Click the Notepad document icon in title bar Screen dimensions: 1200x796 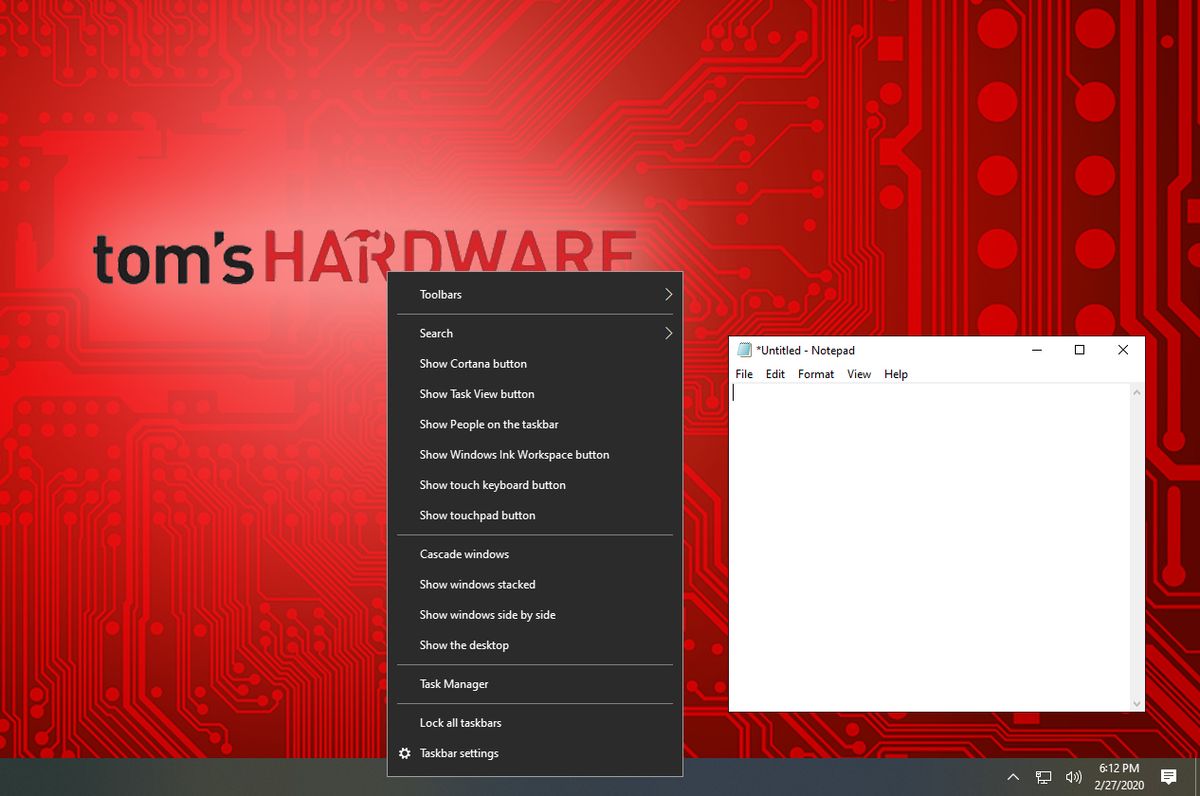click(745, 349)
